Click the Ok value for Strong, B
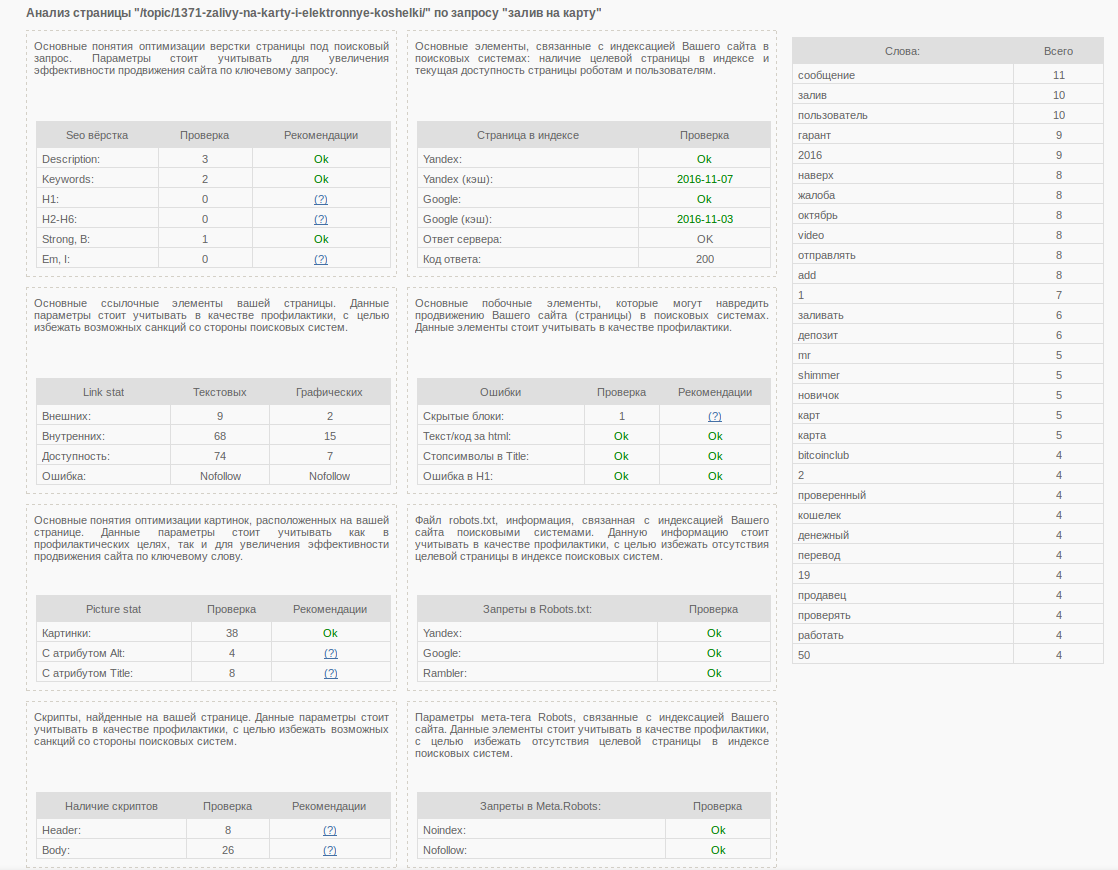 pos(321,239)
